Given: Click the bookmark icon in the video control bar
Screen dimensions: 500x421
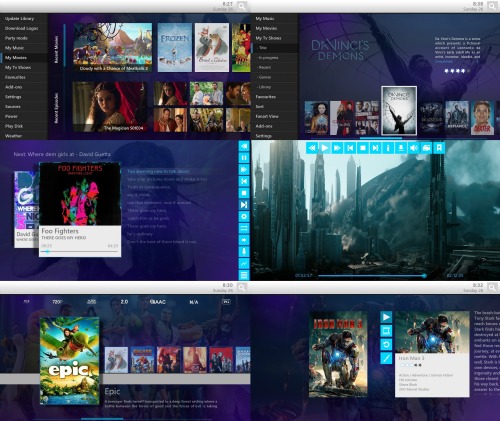Looking at the screenshot, I should pyautogui.click(x=439, y=148).
